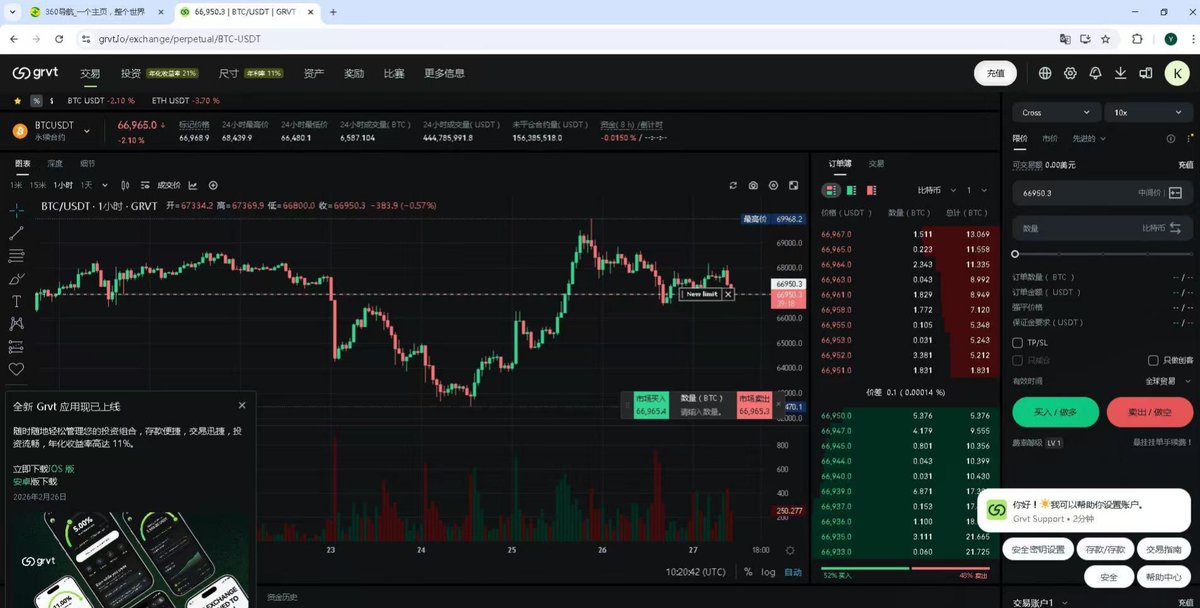The height and width of the screenshot is (608, 1200).
Task: Enable the TP/SL checkbox
Action: [1018, 342]
